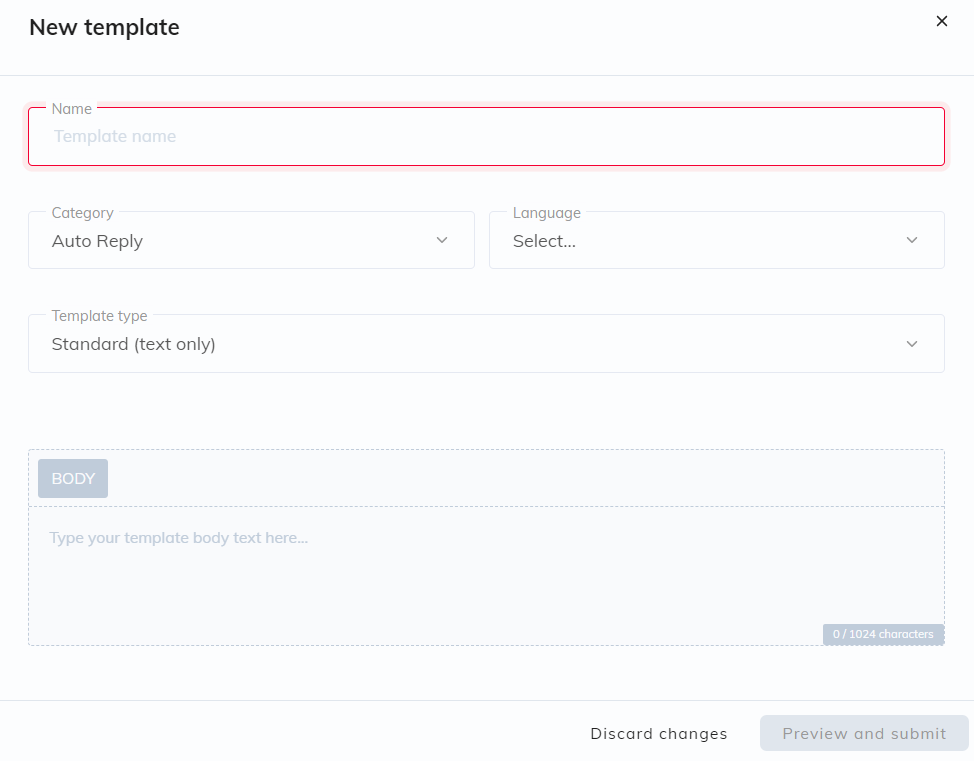Image resolution: width=974 pixels, height=761 pixels.
Task: Click the chevron arrow in Category field
Action: (442, 240)
